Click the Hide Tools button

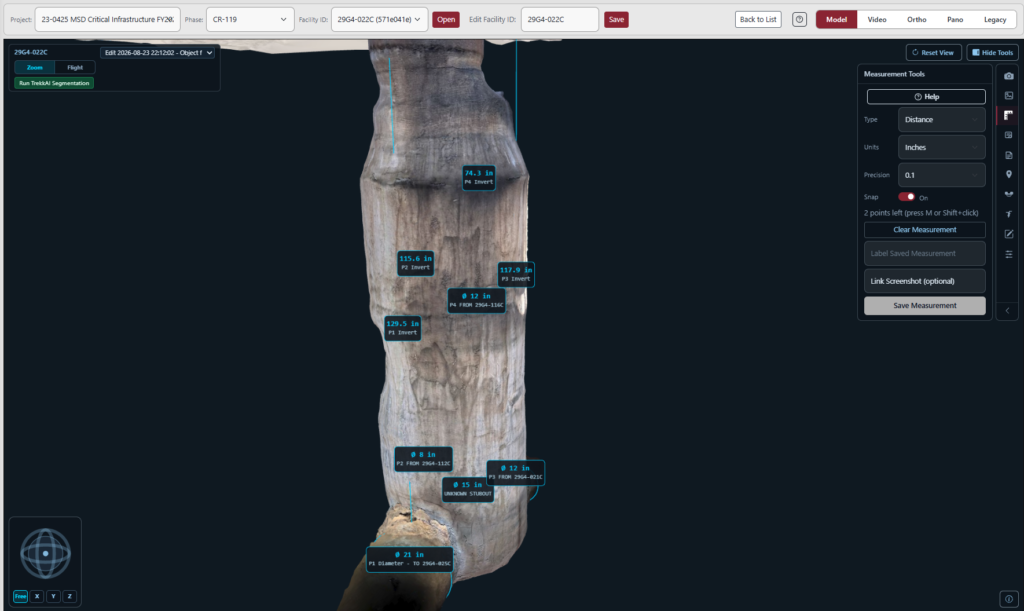click(992, 52)
